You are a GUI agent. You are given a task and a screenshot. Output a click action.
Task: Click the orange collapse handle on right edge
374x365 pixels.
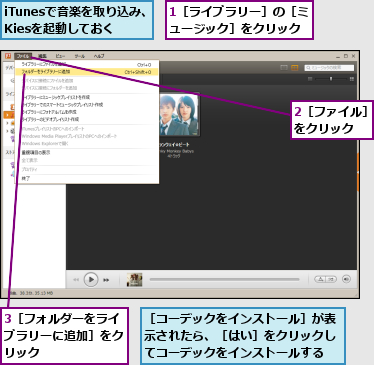pos(358,172)
